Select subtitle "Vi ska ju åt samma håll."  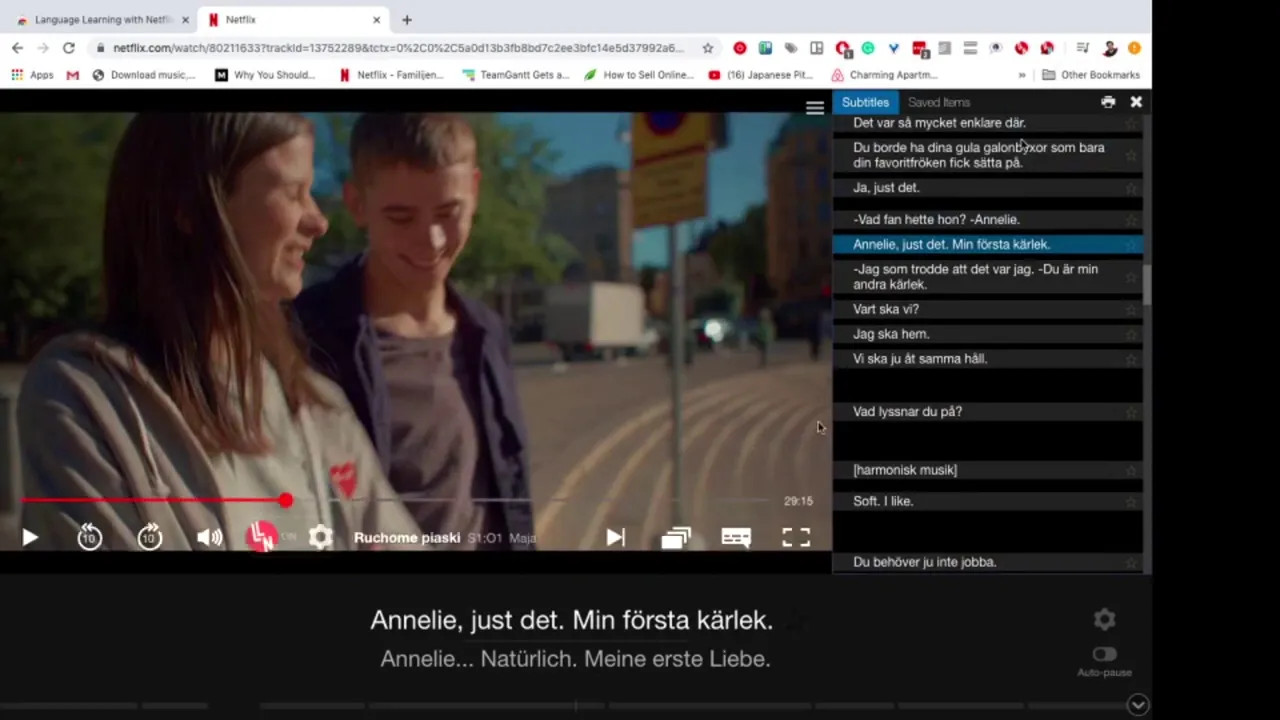click(988, 359)
